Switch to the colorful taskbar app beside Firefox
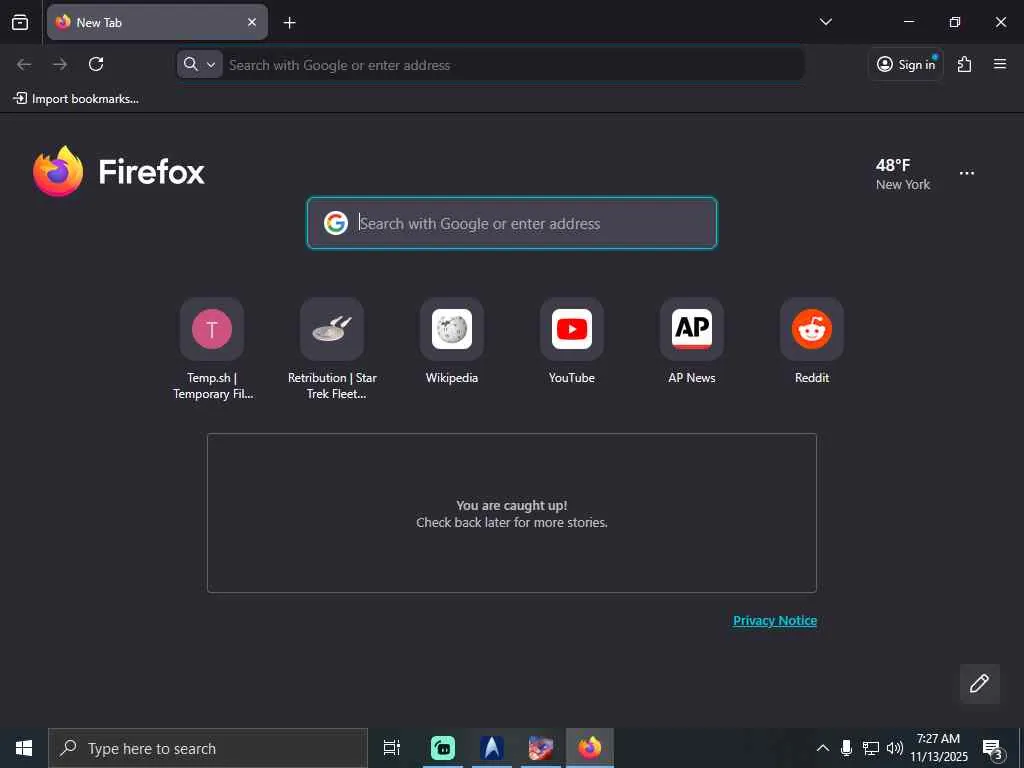Screen dimensions: 1024x768 pyautogui.click(x=541, y=748)
